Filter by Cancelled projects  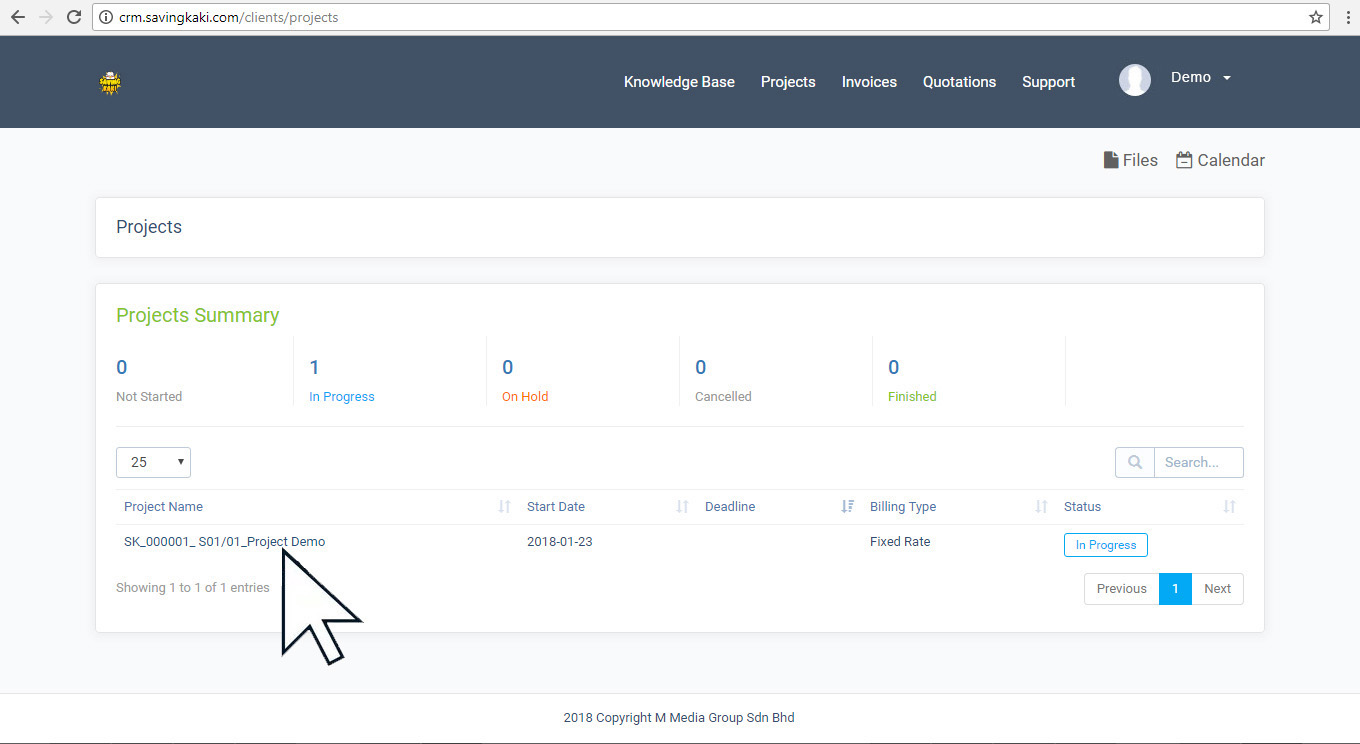tap(723, 397)
